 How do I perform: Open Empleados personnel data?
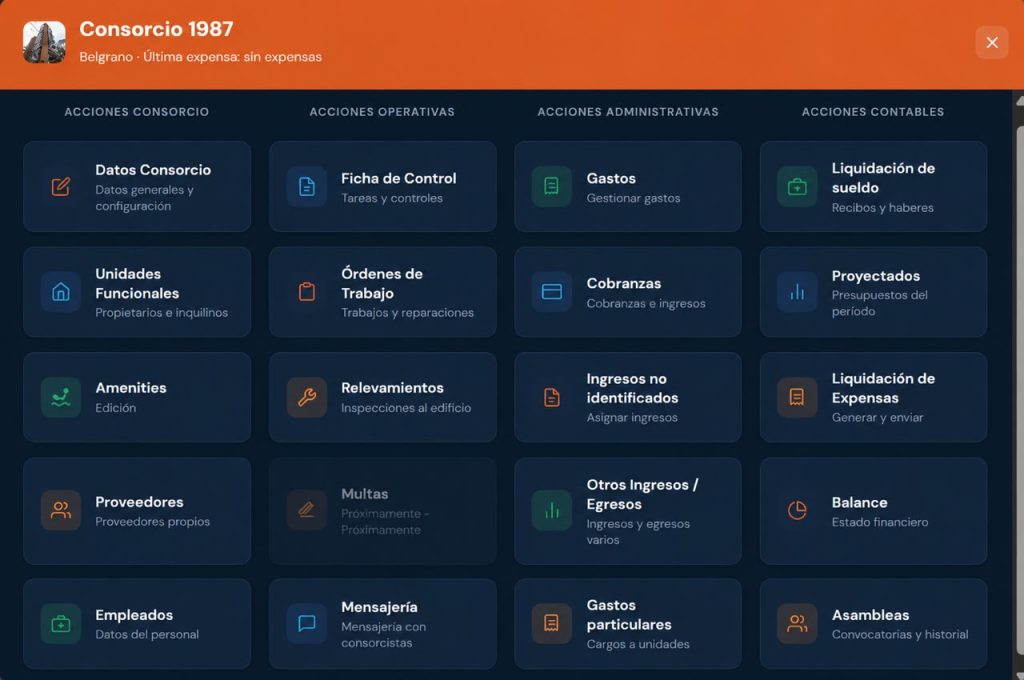pos(137,623)
